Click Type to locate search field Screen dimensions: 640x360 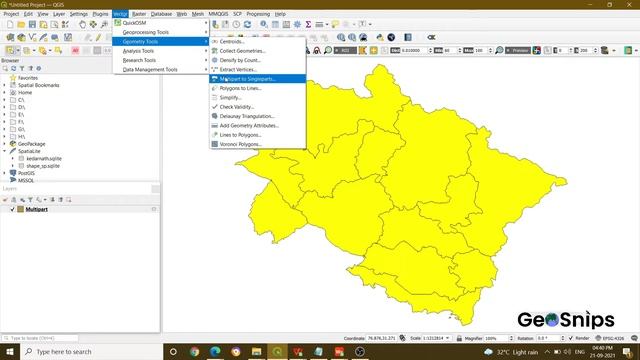tap(40, 338)
